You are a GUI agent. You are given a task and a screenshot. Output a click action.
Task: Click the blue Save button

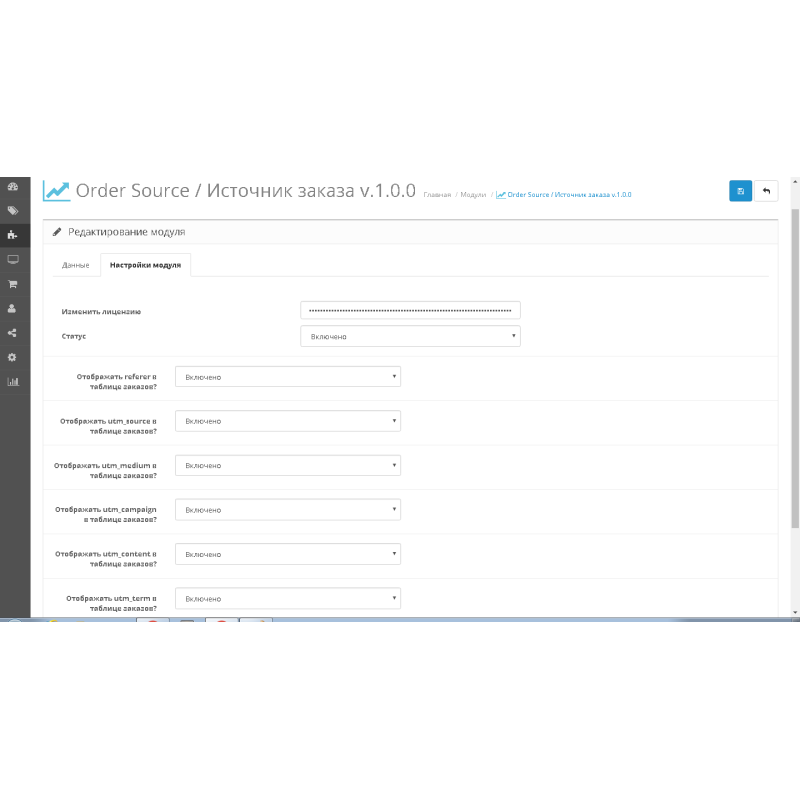point(740,191)
